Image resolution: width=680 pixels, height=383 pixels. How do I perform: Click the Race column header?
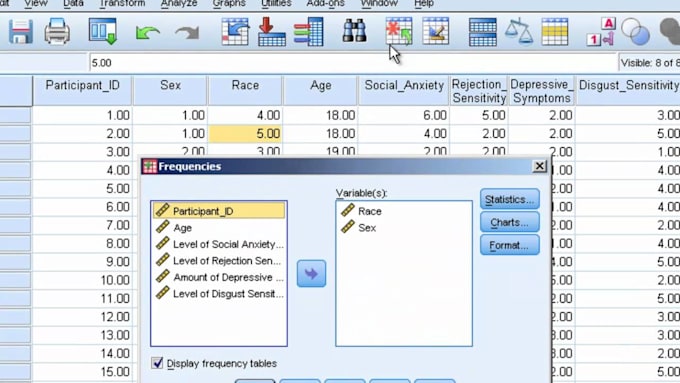245,91
